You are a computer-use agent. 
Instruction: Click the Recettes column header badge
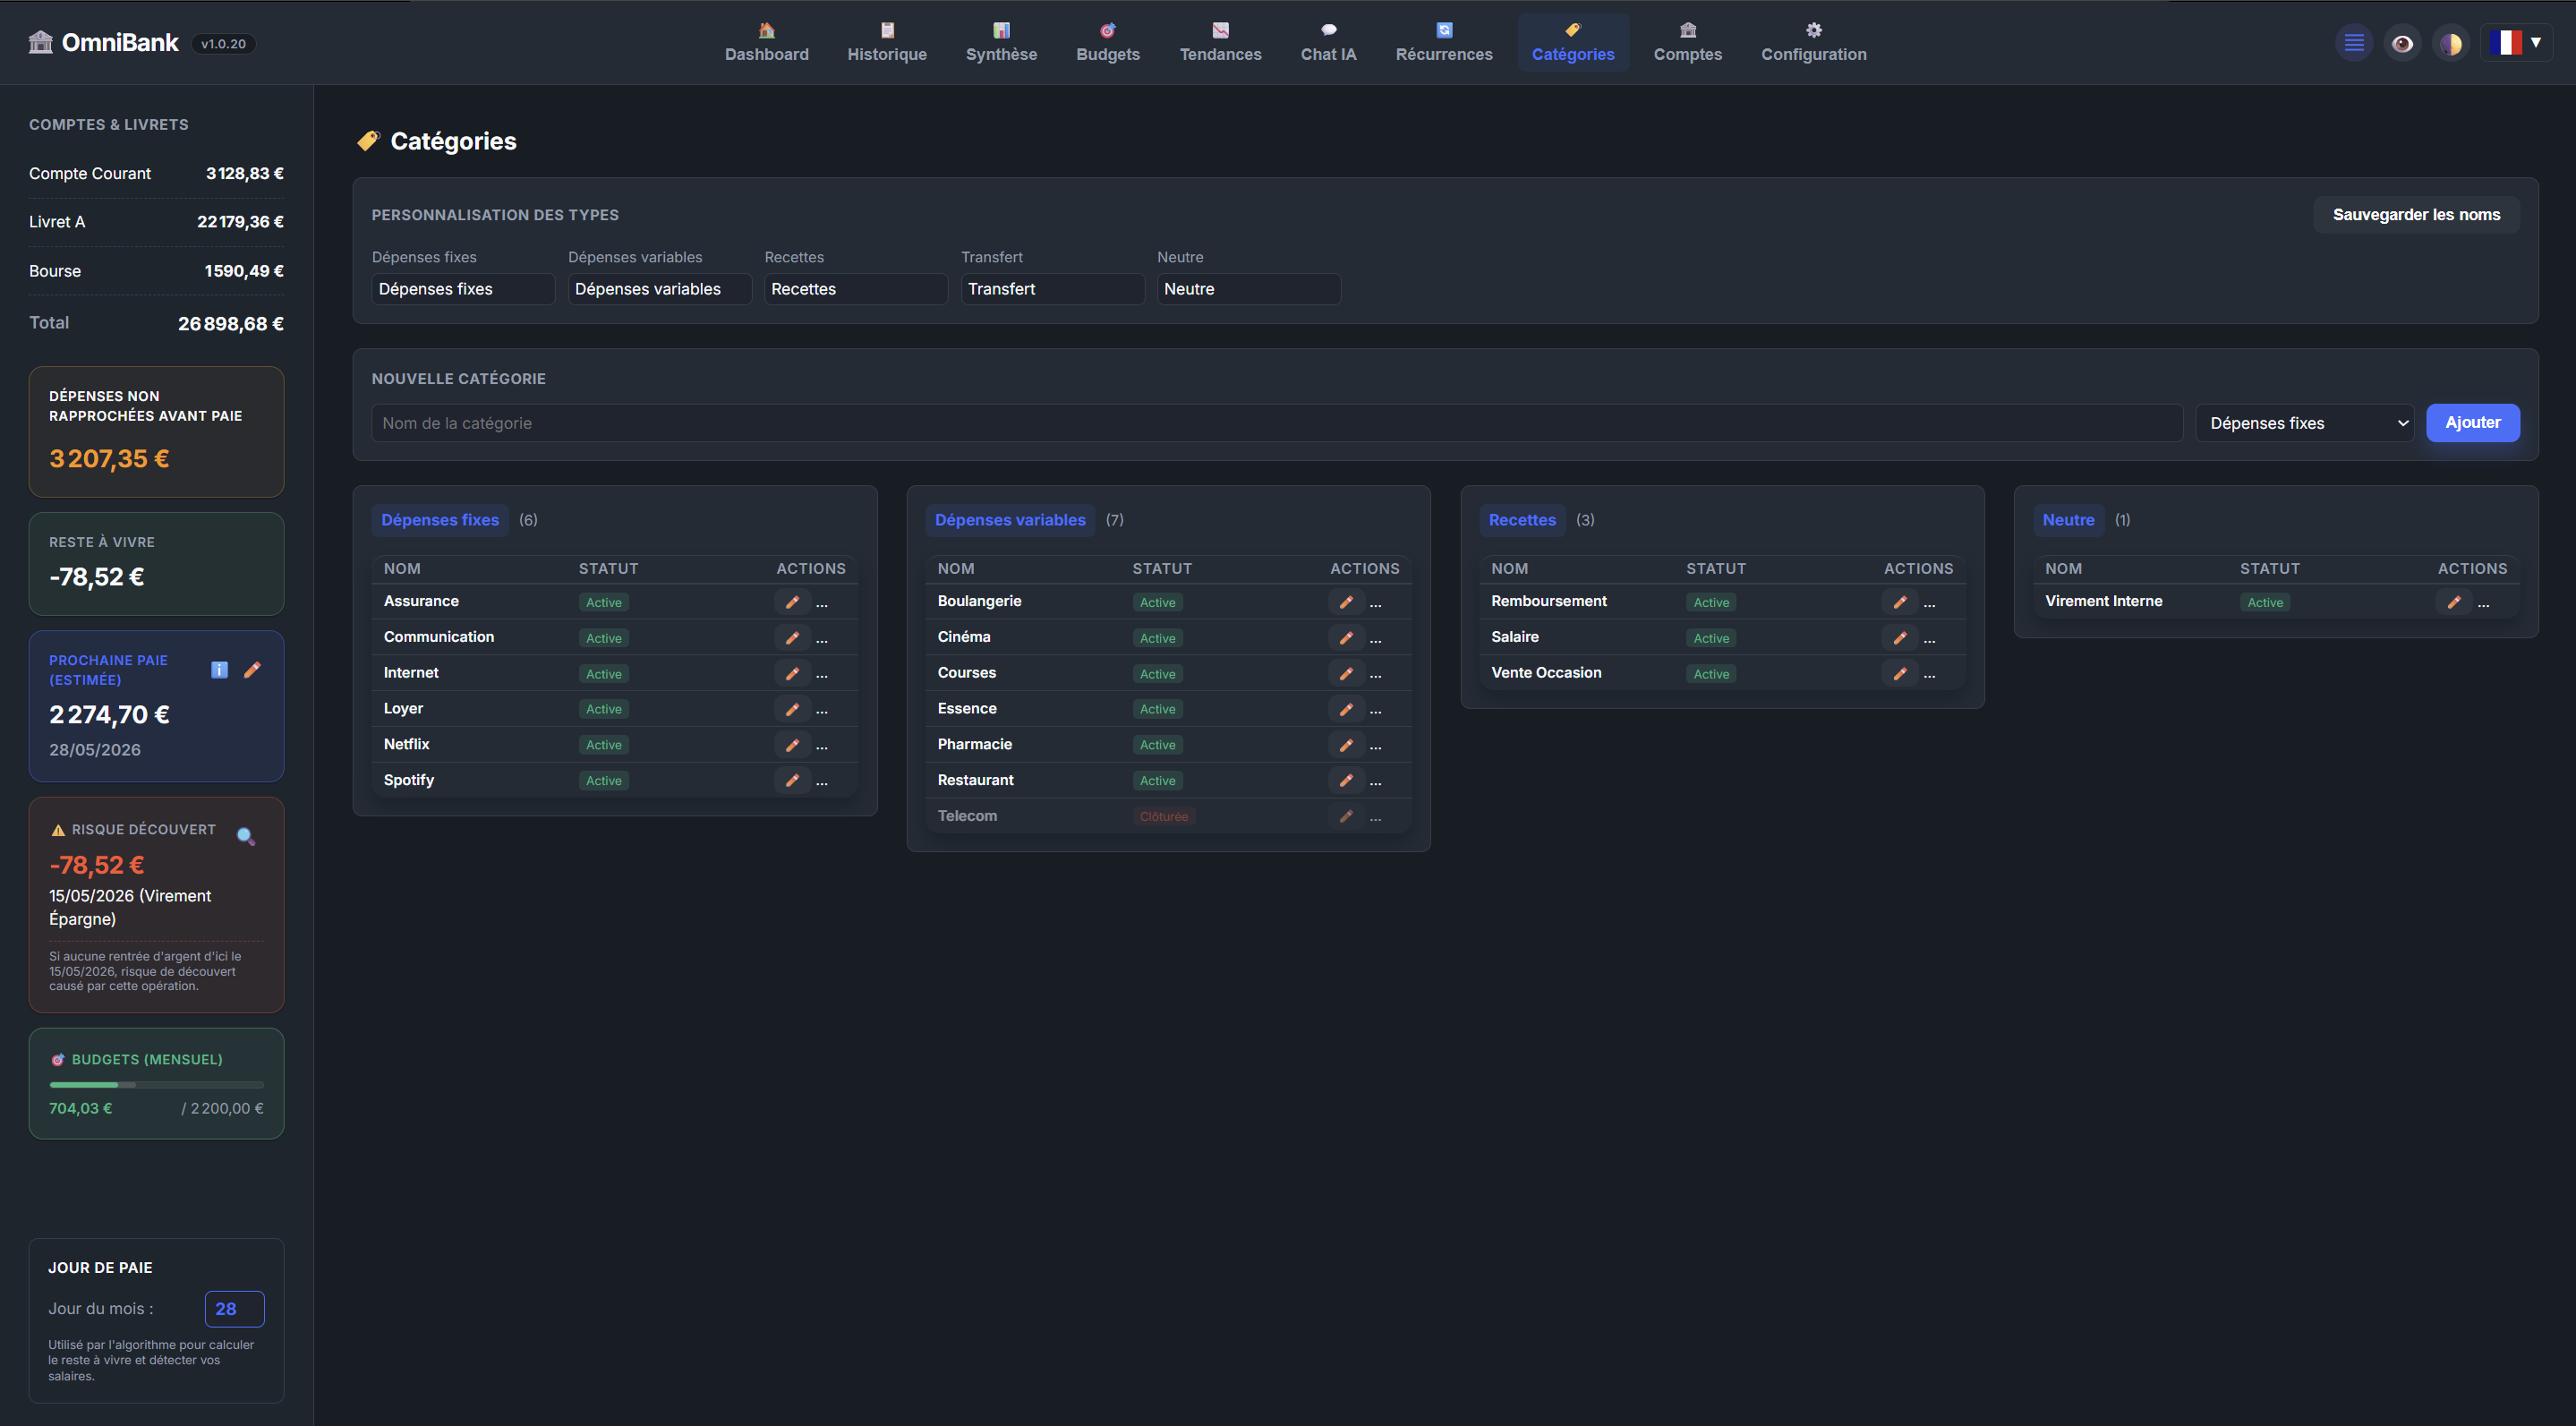pyautogui.click(x=1522, y=520)
